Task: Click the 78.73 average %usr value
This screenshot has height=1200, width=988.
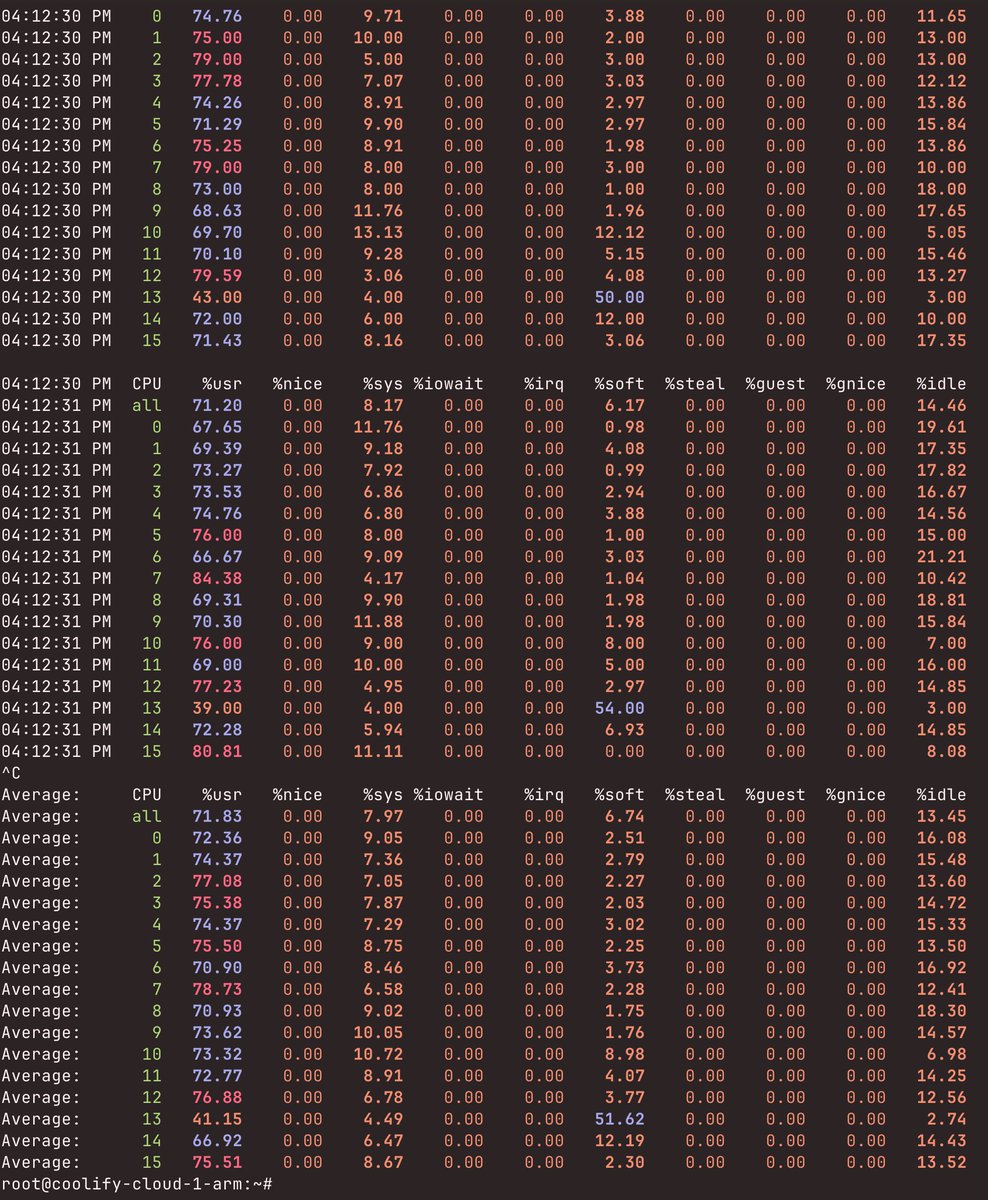Action: click(x=217, y=989)
